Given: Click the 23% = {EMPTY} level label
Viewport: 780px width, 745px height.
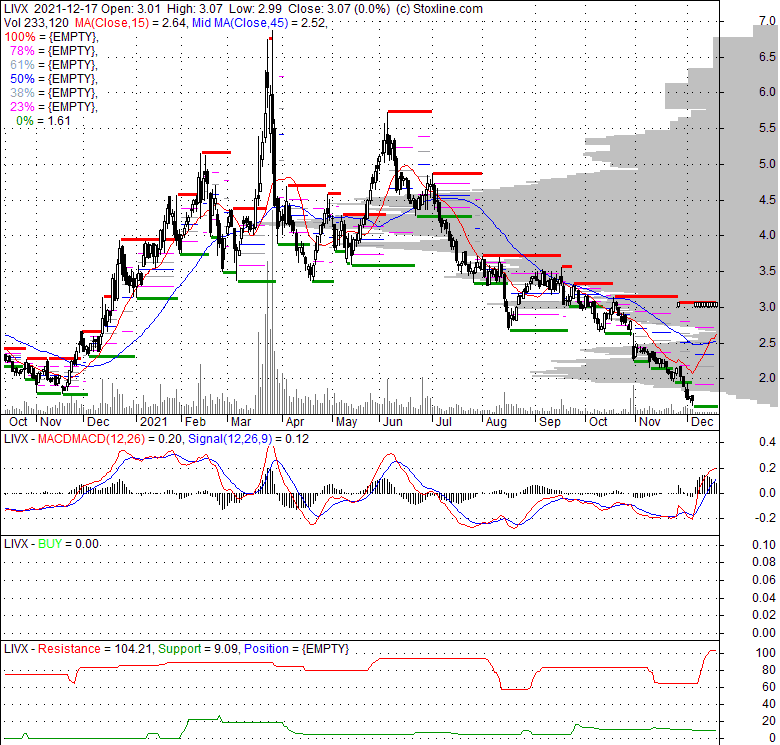Looking at the screenshot, I should coord(54,106).
